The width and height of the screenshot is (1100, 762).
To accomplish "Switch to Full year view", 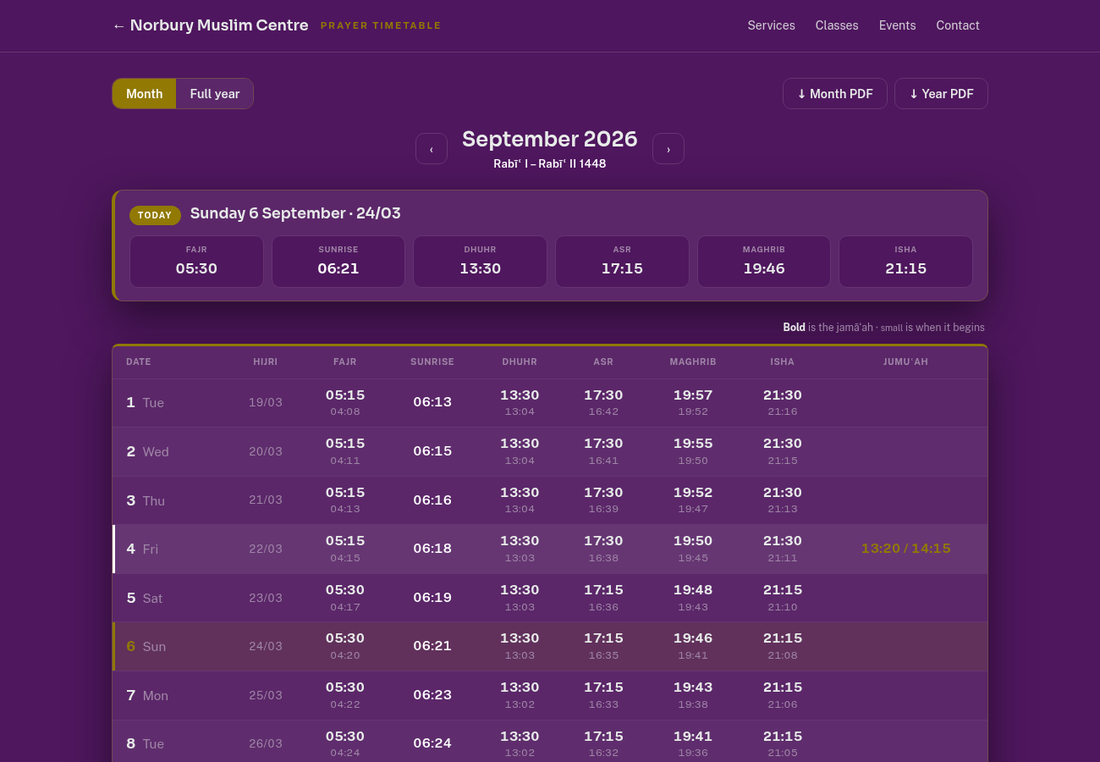I will [215, 93].
